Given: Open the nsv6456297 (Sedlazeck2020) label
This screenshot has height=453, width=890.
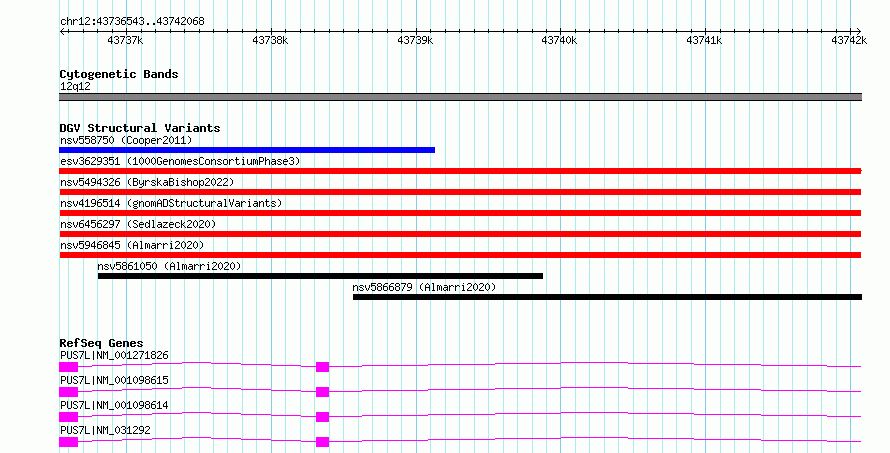Looking at the screenshot, I should [x=138, y=224].
